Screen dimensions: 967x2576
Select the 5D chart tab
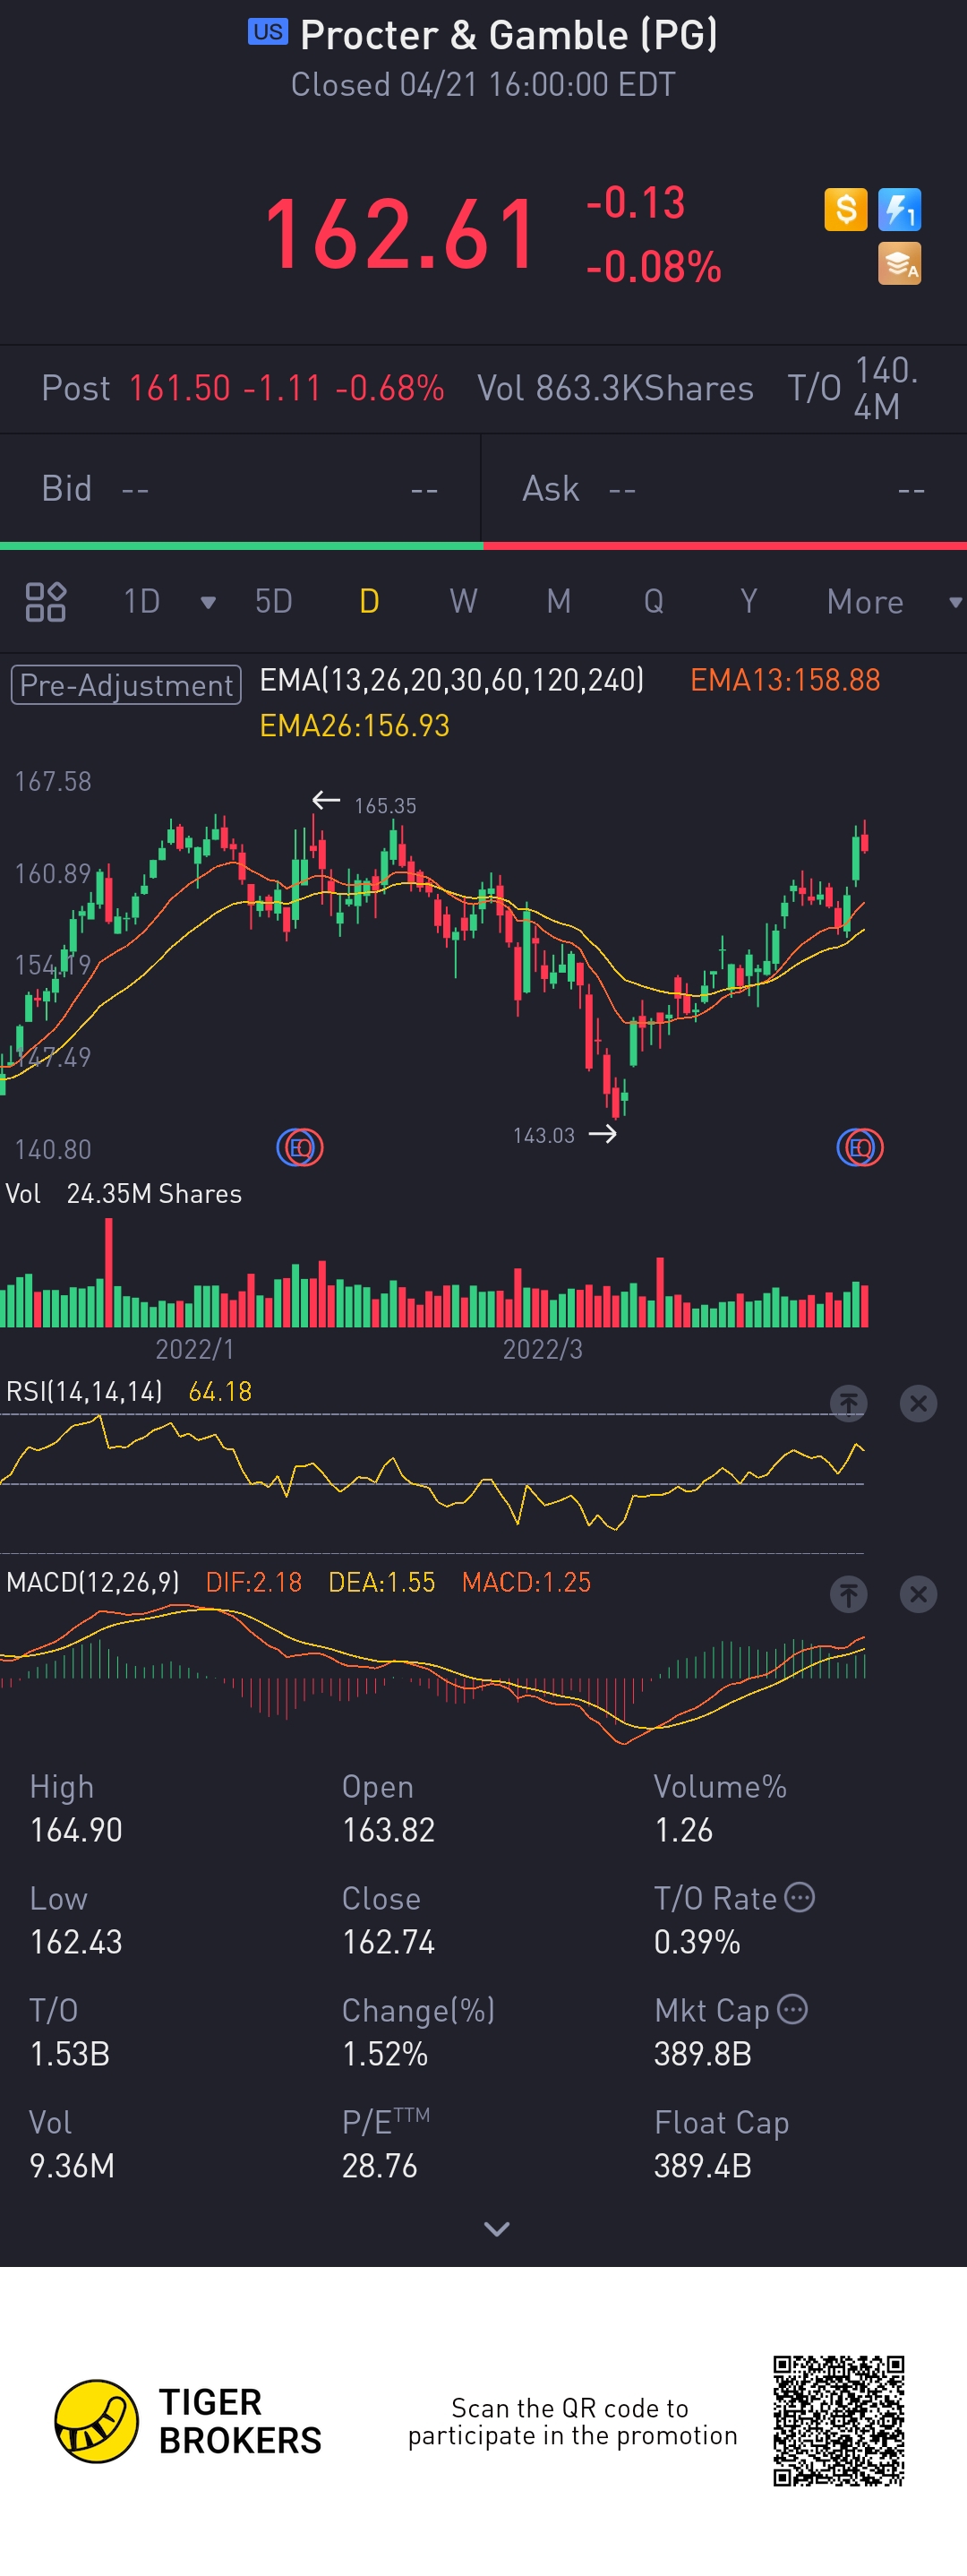pos(273,602)
